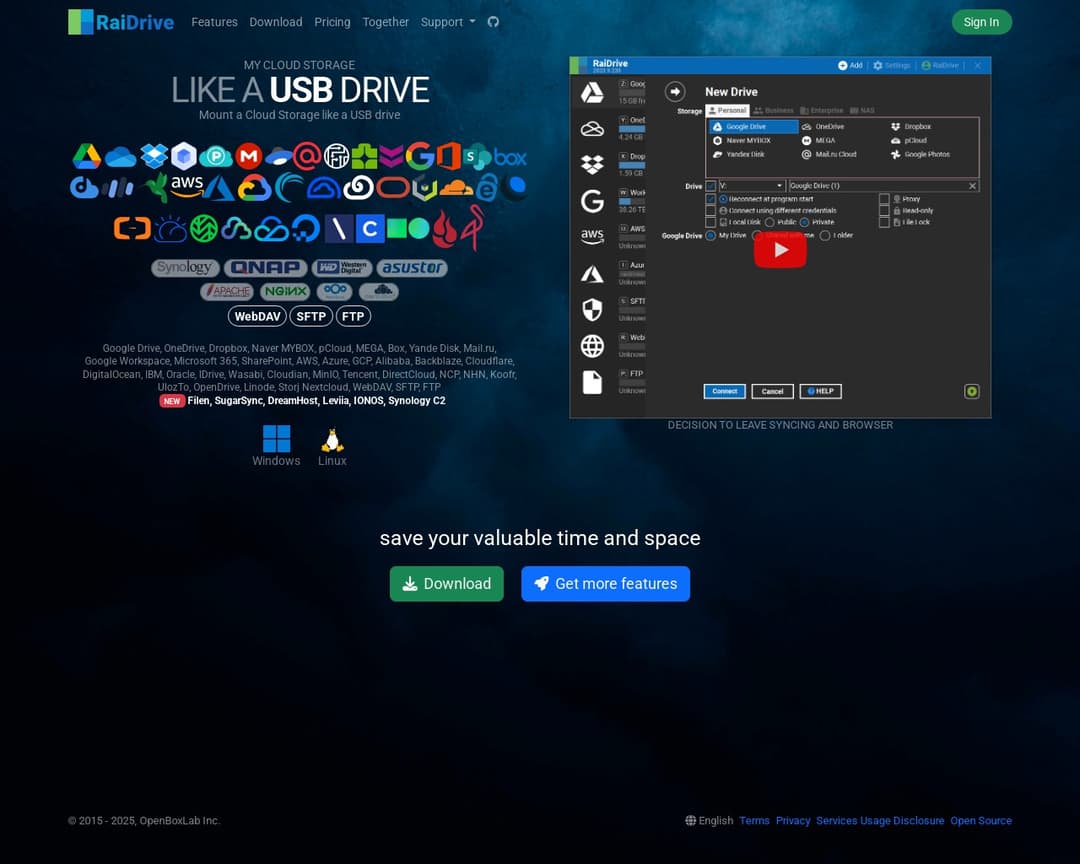This screenshot has width=1080, height=864.
Task: Click the green hummingbird logo
Action: point(156,187)
